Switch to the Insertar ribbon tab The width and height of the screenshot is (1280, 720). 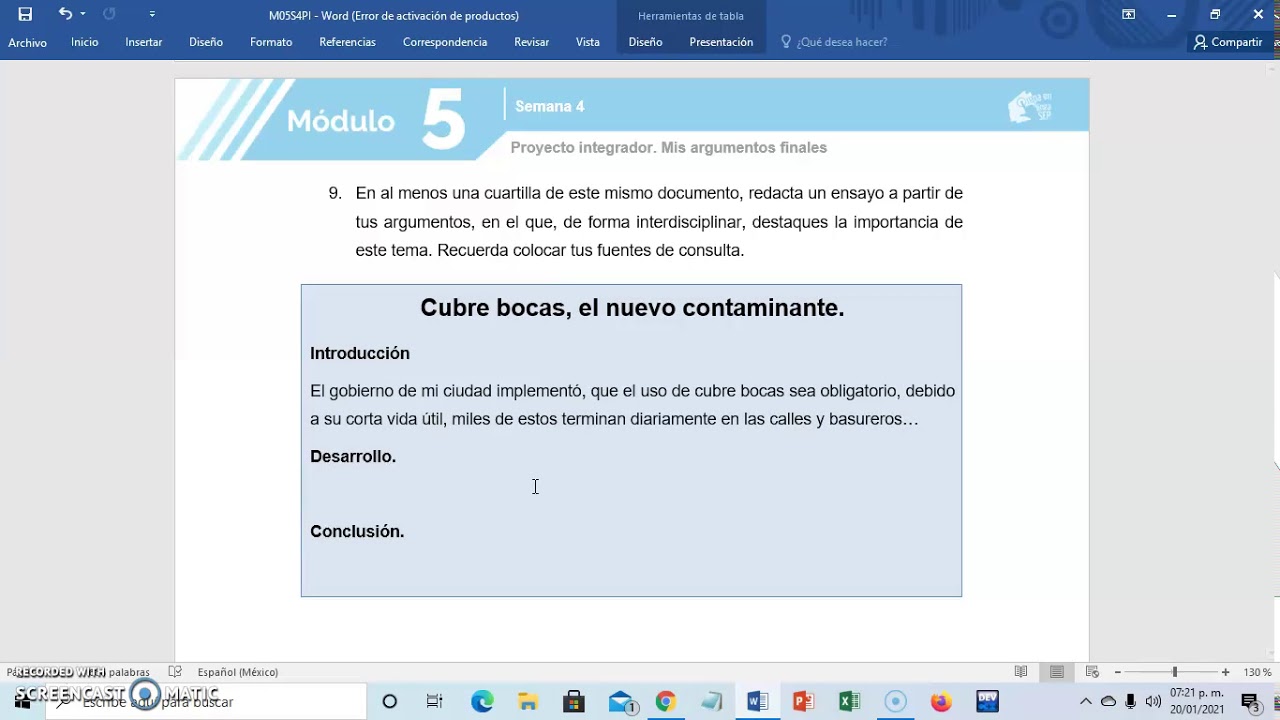pos(143,42)
